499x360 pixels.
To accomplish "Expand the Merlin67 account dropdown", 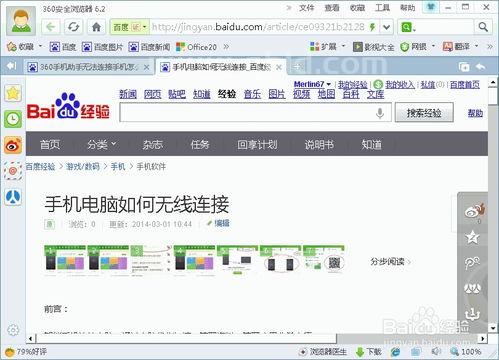I will [312, 84].
